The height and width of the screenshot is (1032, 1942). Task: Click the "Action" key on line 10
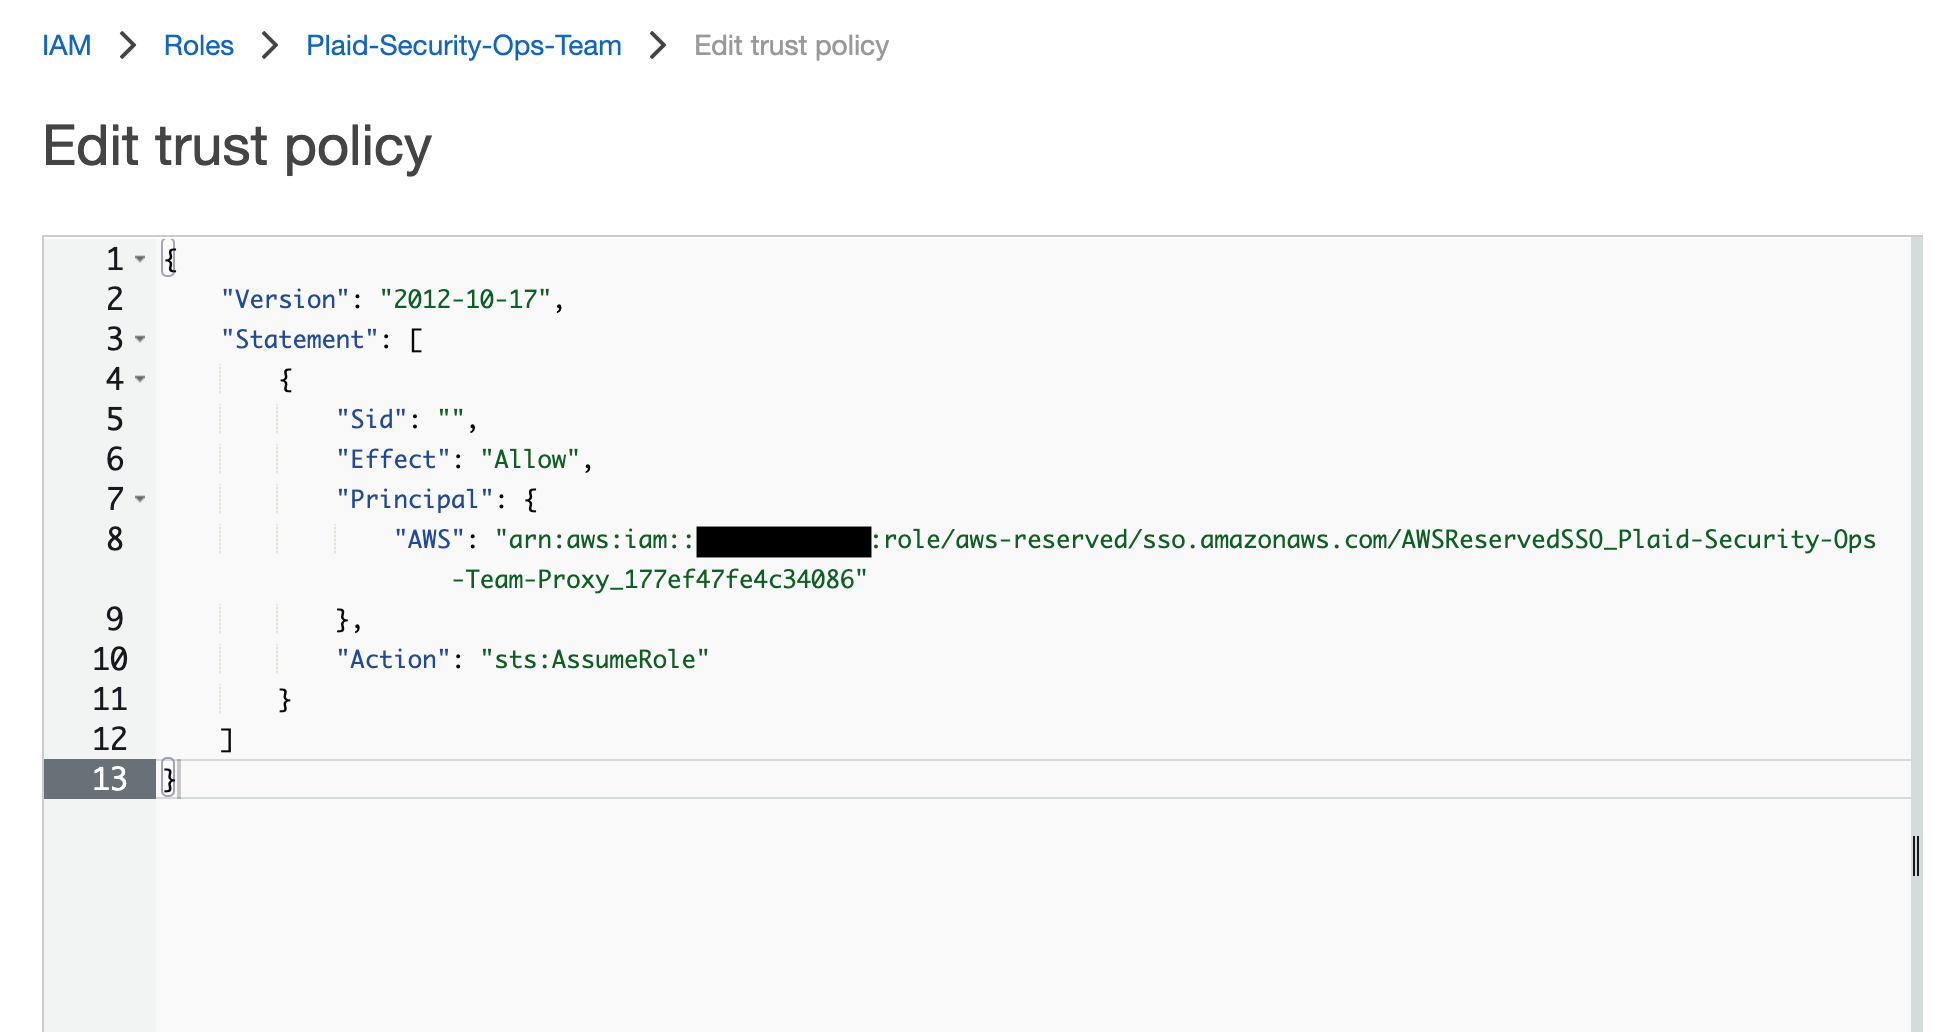pos(393,659)
